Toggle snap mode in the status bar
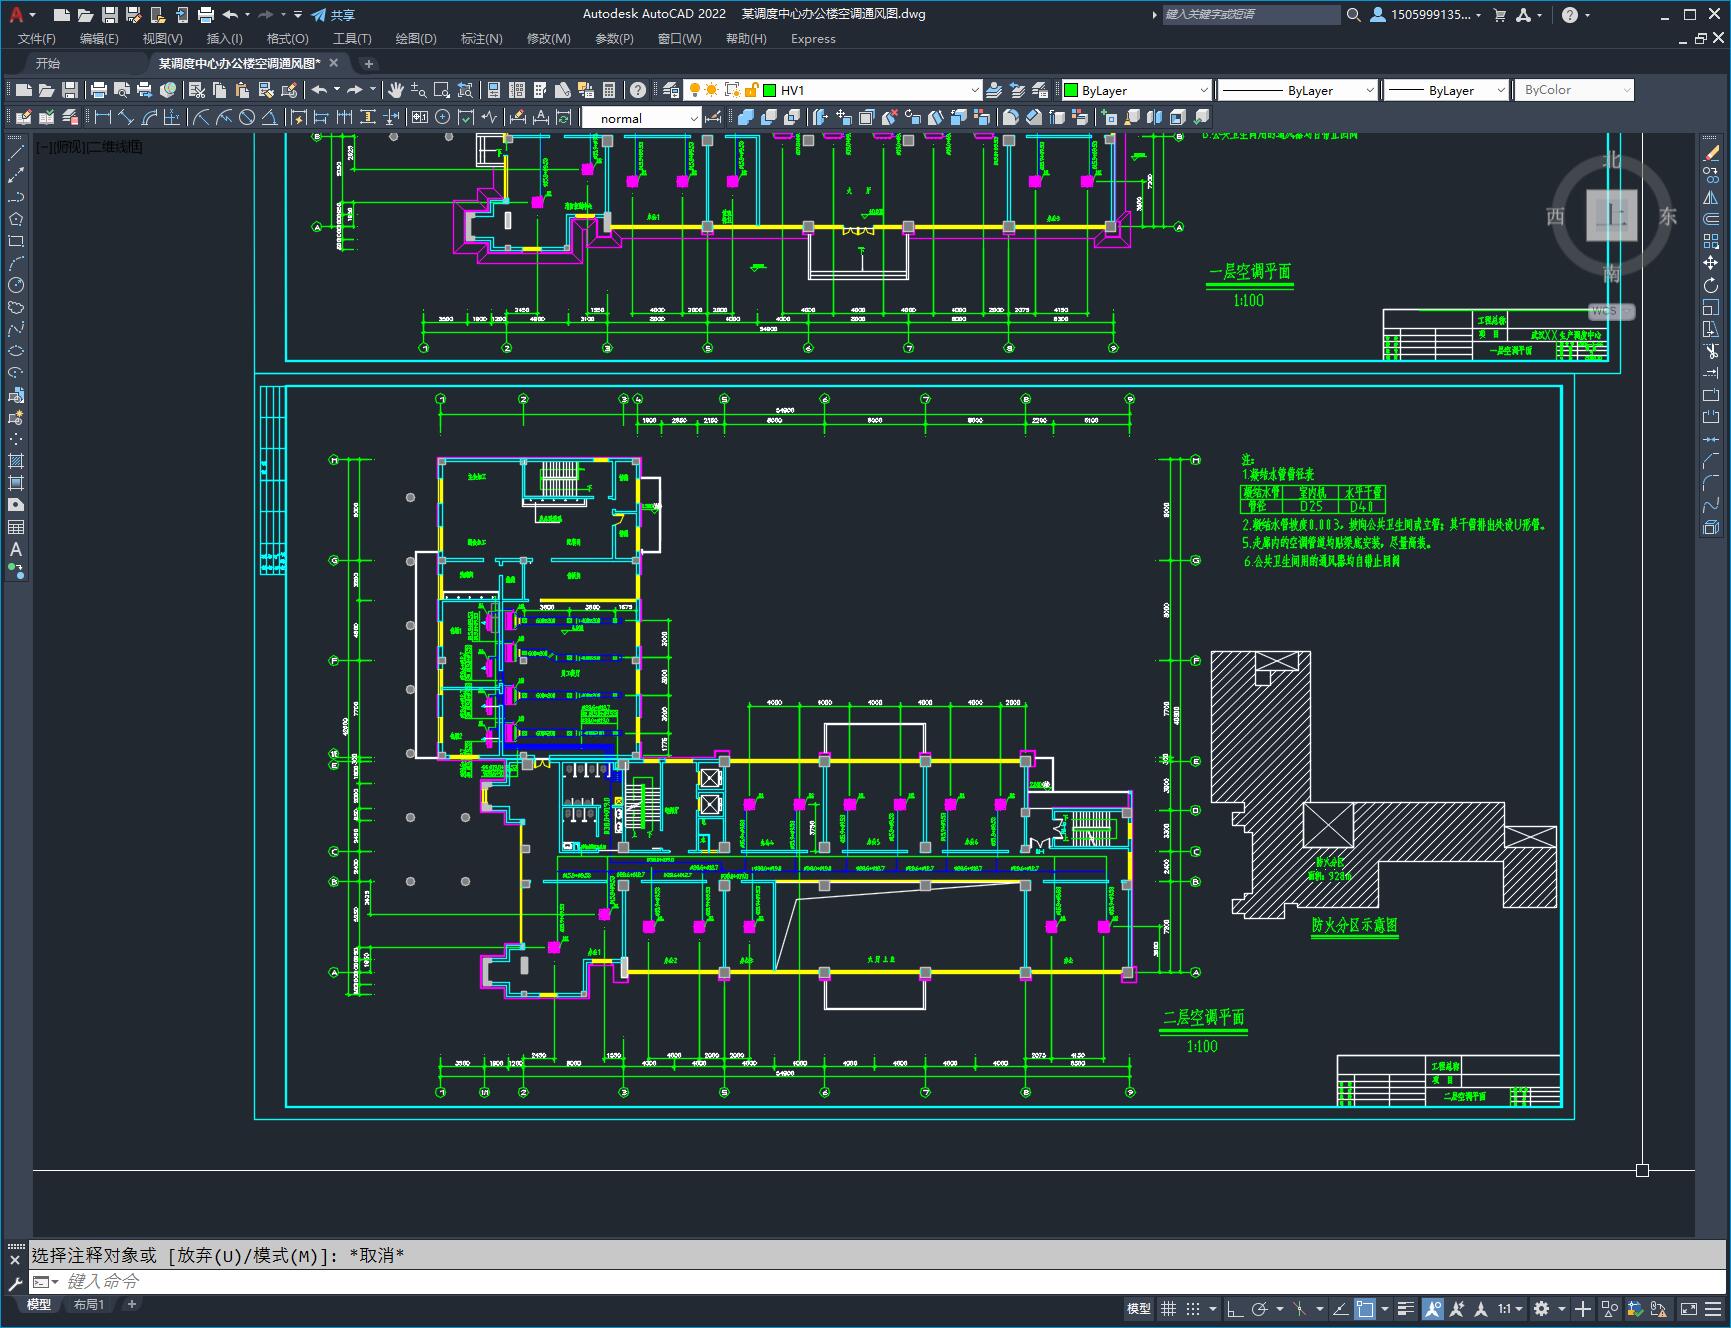 (1193, 1308)
